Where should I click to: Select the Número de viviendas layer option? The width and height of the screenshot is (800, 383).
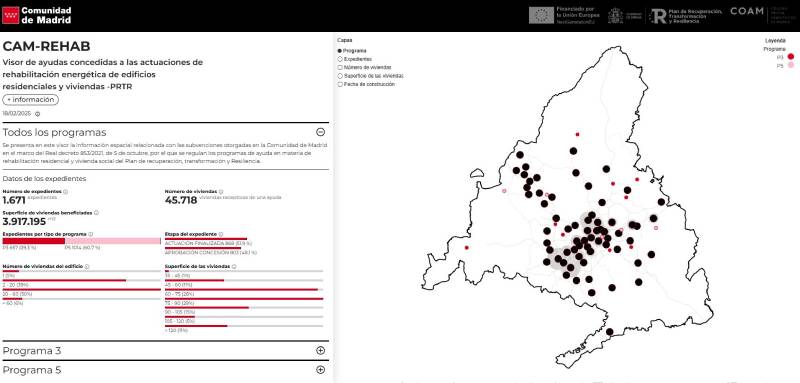(340, 67)
